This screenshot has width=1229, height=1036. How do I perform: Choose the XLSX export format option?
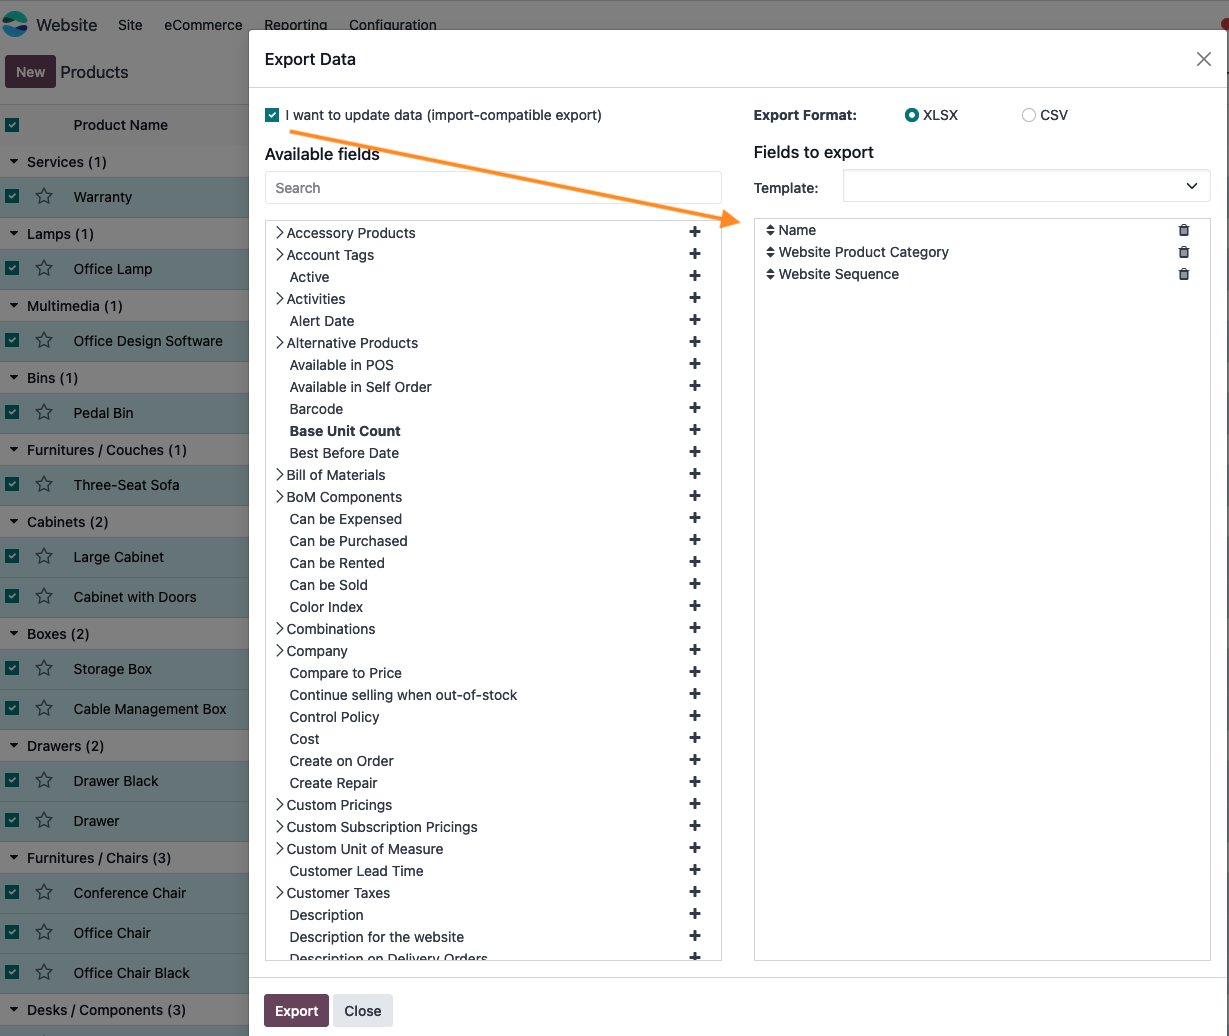[x=912, y=115]
